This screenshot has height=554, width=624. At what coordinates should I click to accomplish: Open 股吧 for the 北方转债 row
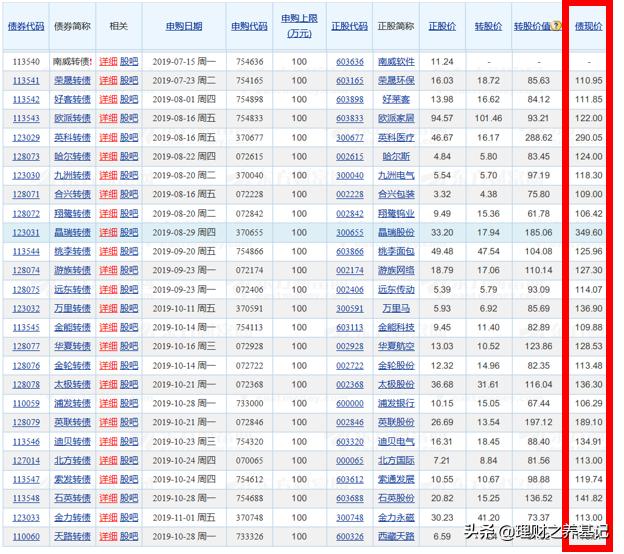click(129, 460)
